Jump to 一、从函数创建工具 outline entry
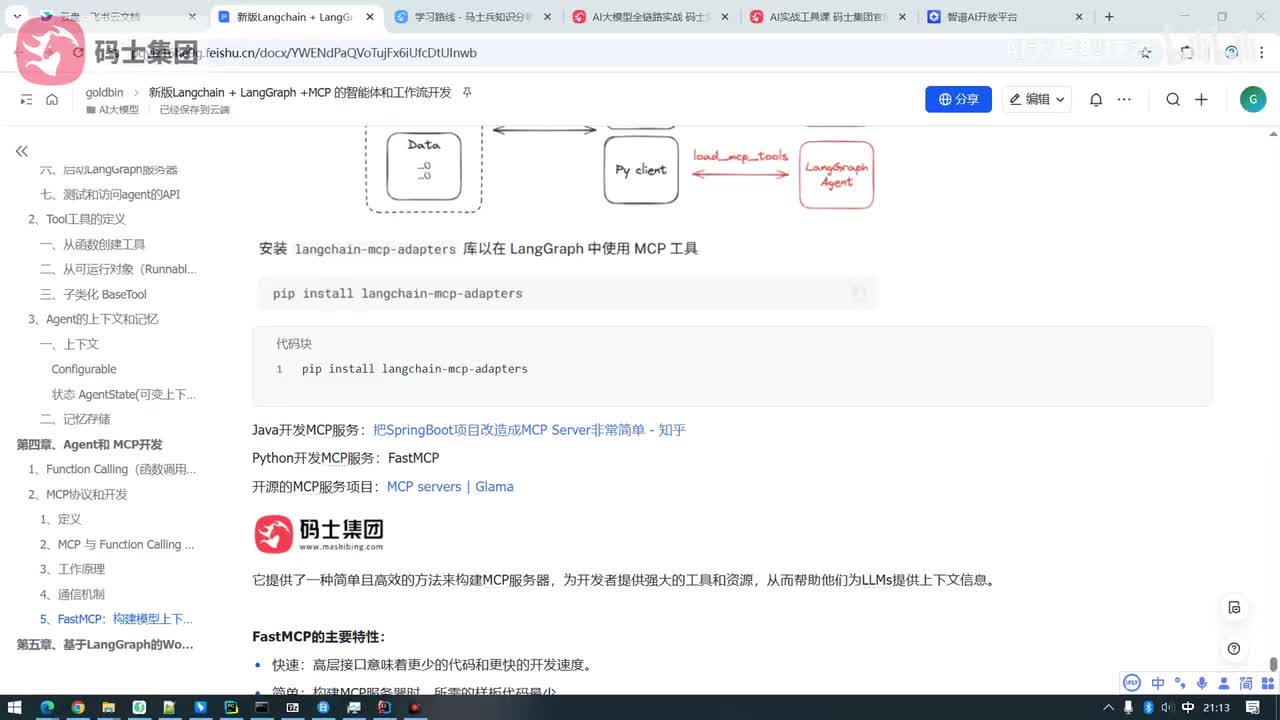1280x720 pixels. [93, 244]
